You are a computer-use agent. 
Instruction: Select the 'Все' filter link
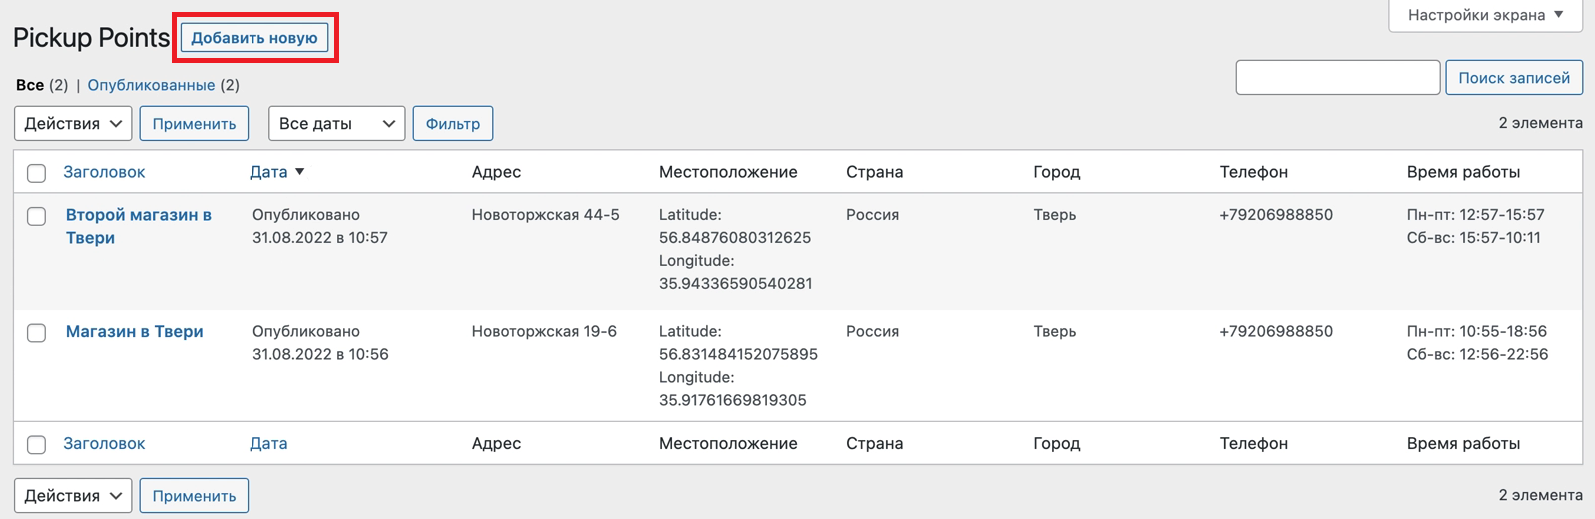tap(30, 85)
